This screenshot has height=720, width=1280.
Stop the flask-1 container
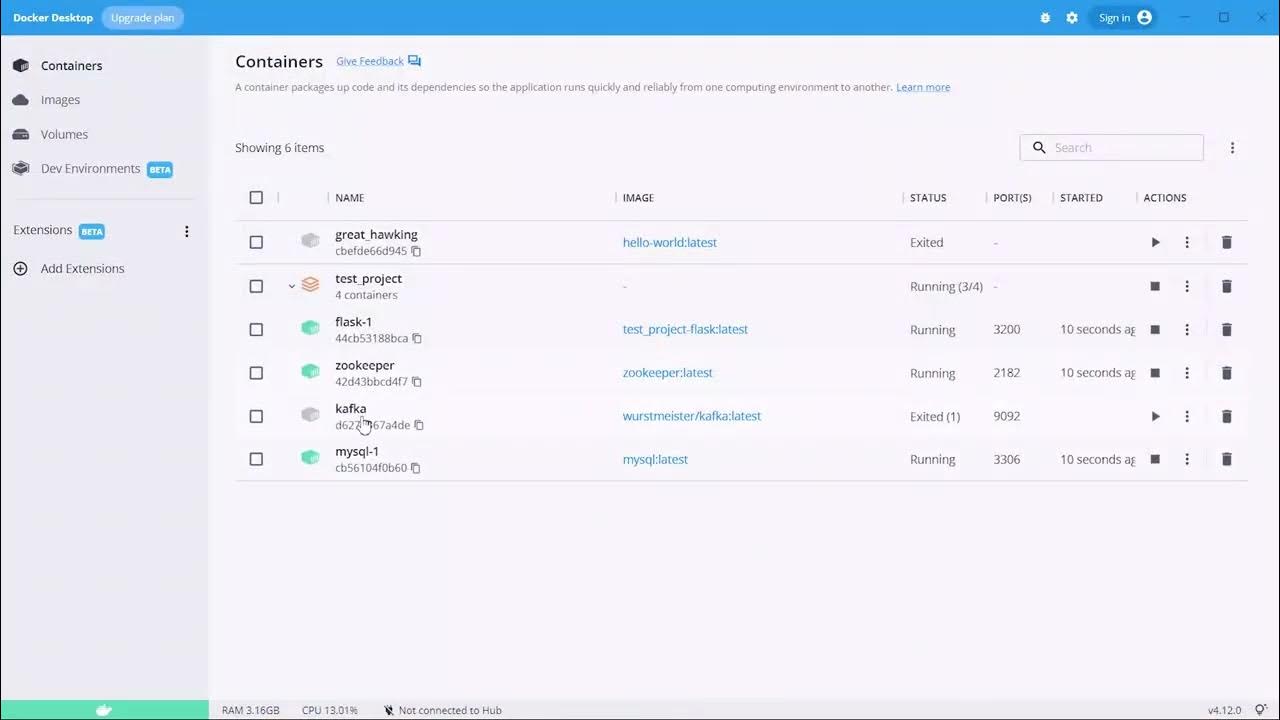click(1155, 329)
